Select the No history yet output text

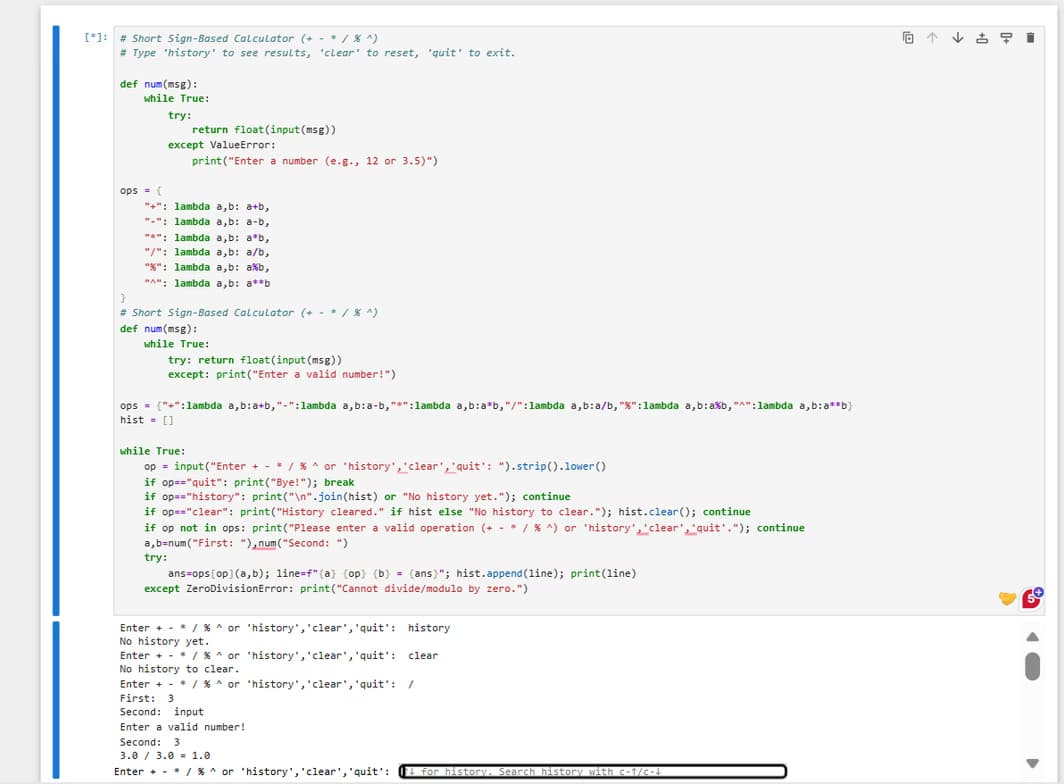click(x=160, y=641)
